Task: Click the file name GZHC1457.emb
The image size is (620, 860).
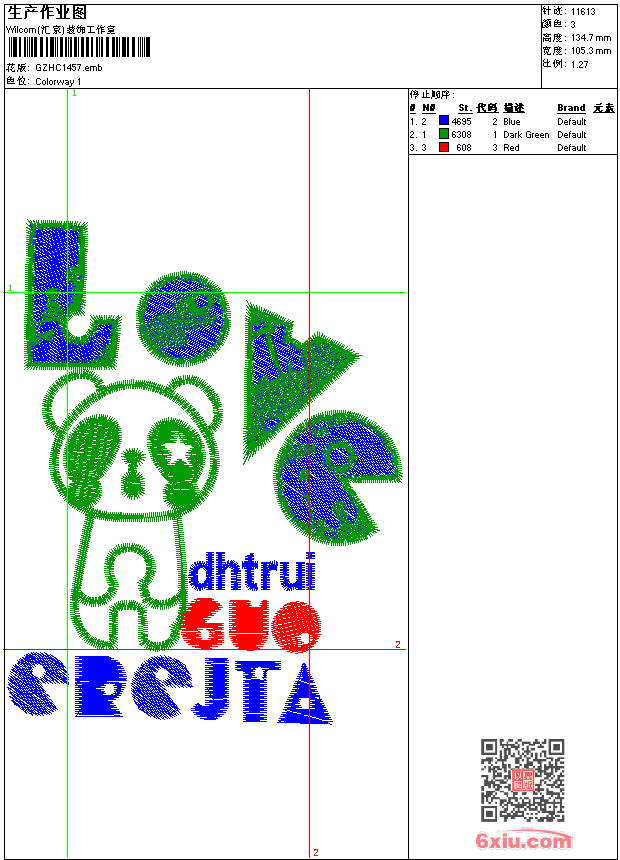Action: click(x=69, y=67)
